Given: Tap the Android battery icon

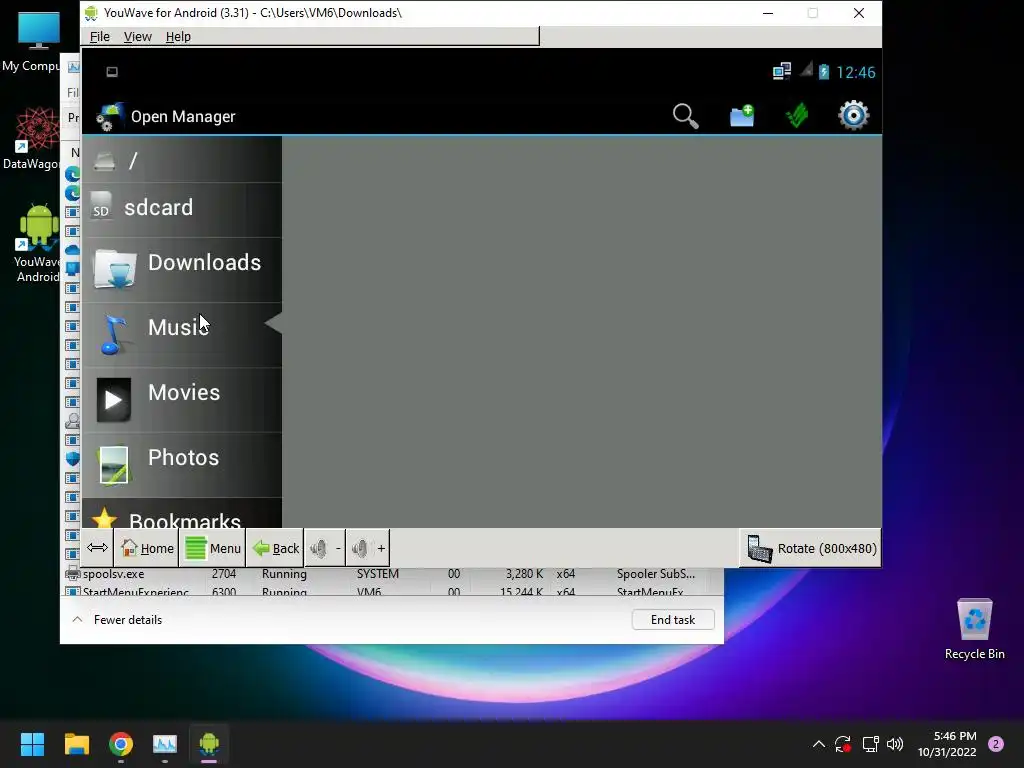Looking at the screenshot, I should click(824, 71).
